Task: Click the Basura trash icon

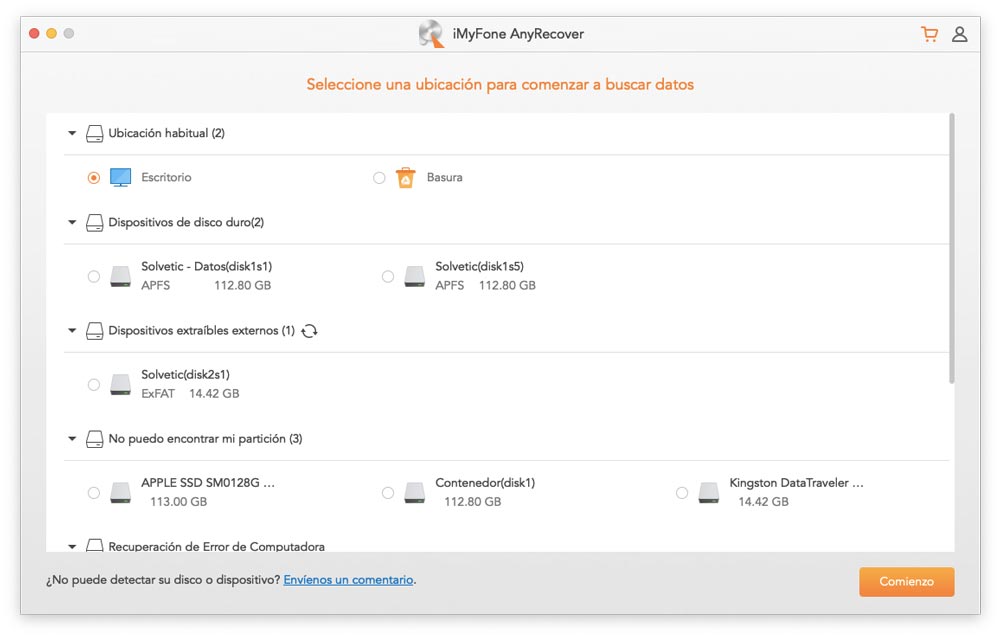Action: point(405,178)
